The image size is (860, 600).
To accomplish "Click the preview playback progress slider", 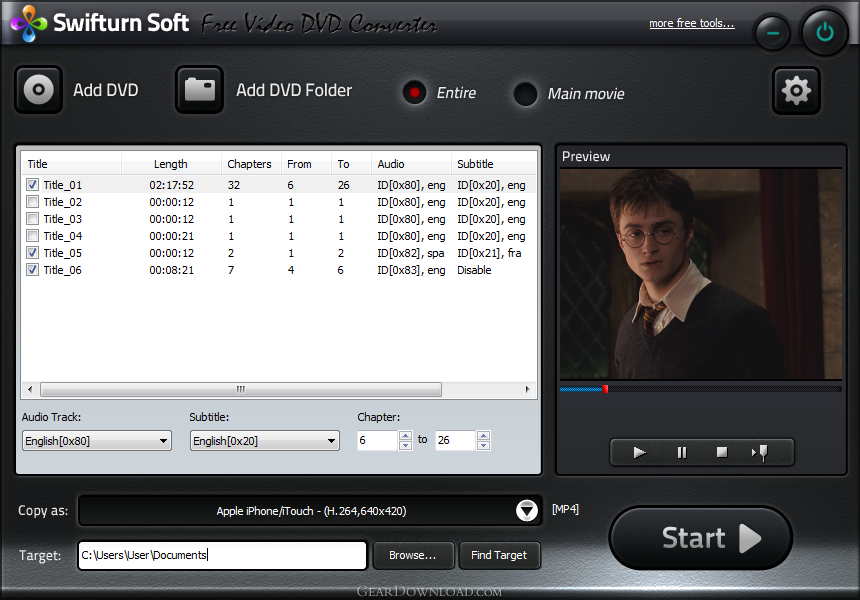I will (700, 389).
